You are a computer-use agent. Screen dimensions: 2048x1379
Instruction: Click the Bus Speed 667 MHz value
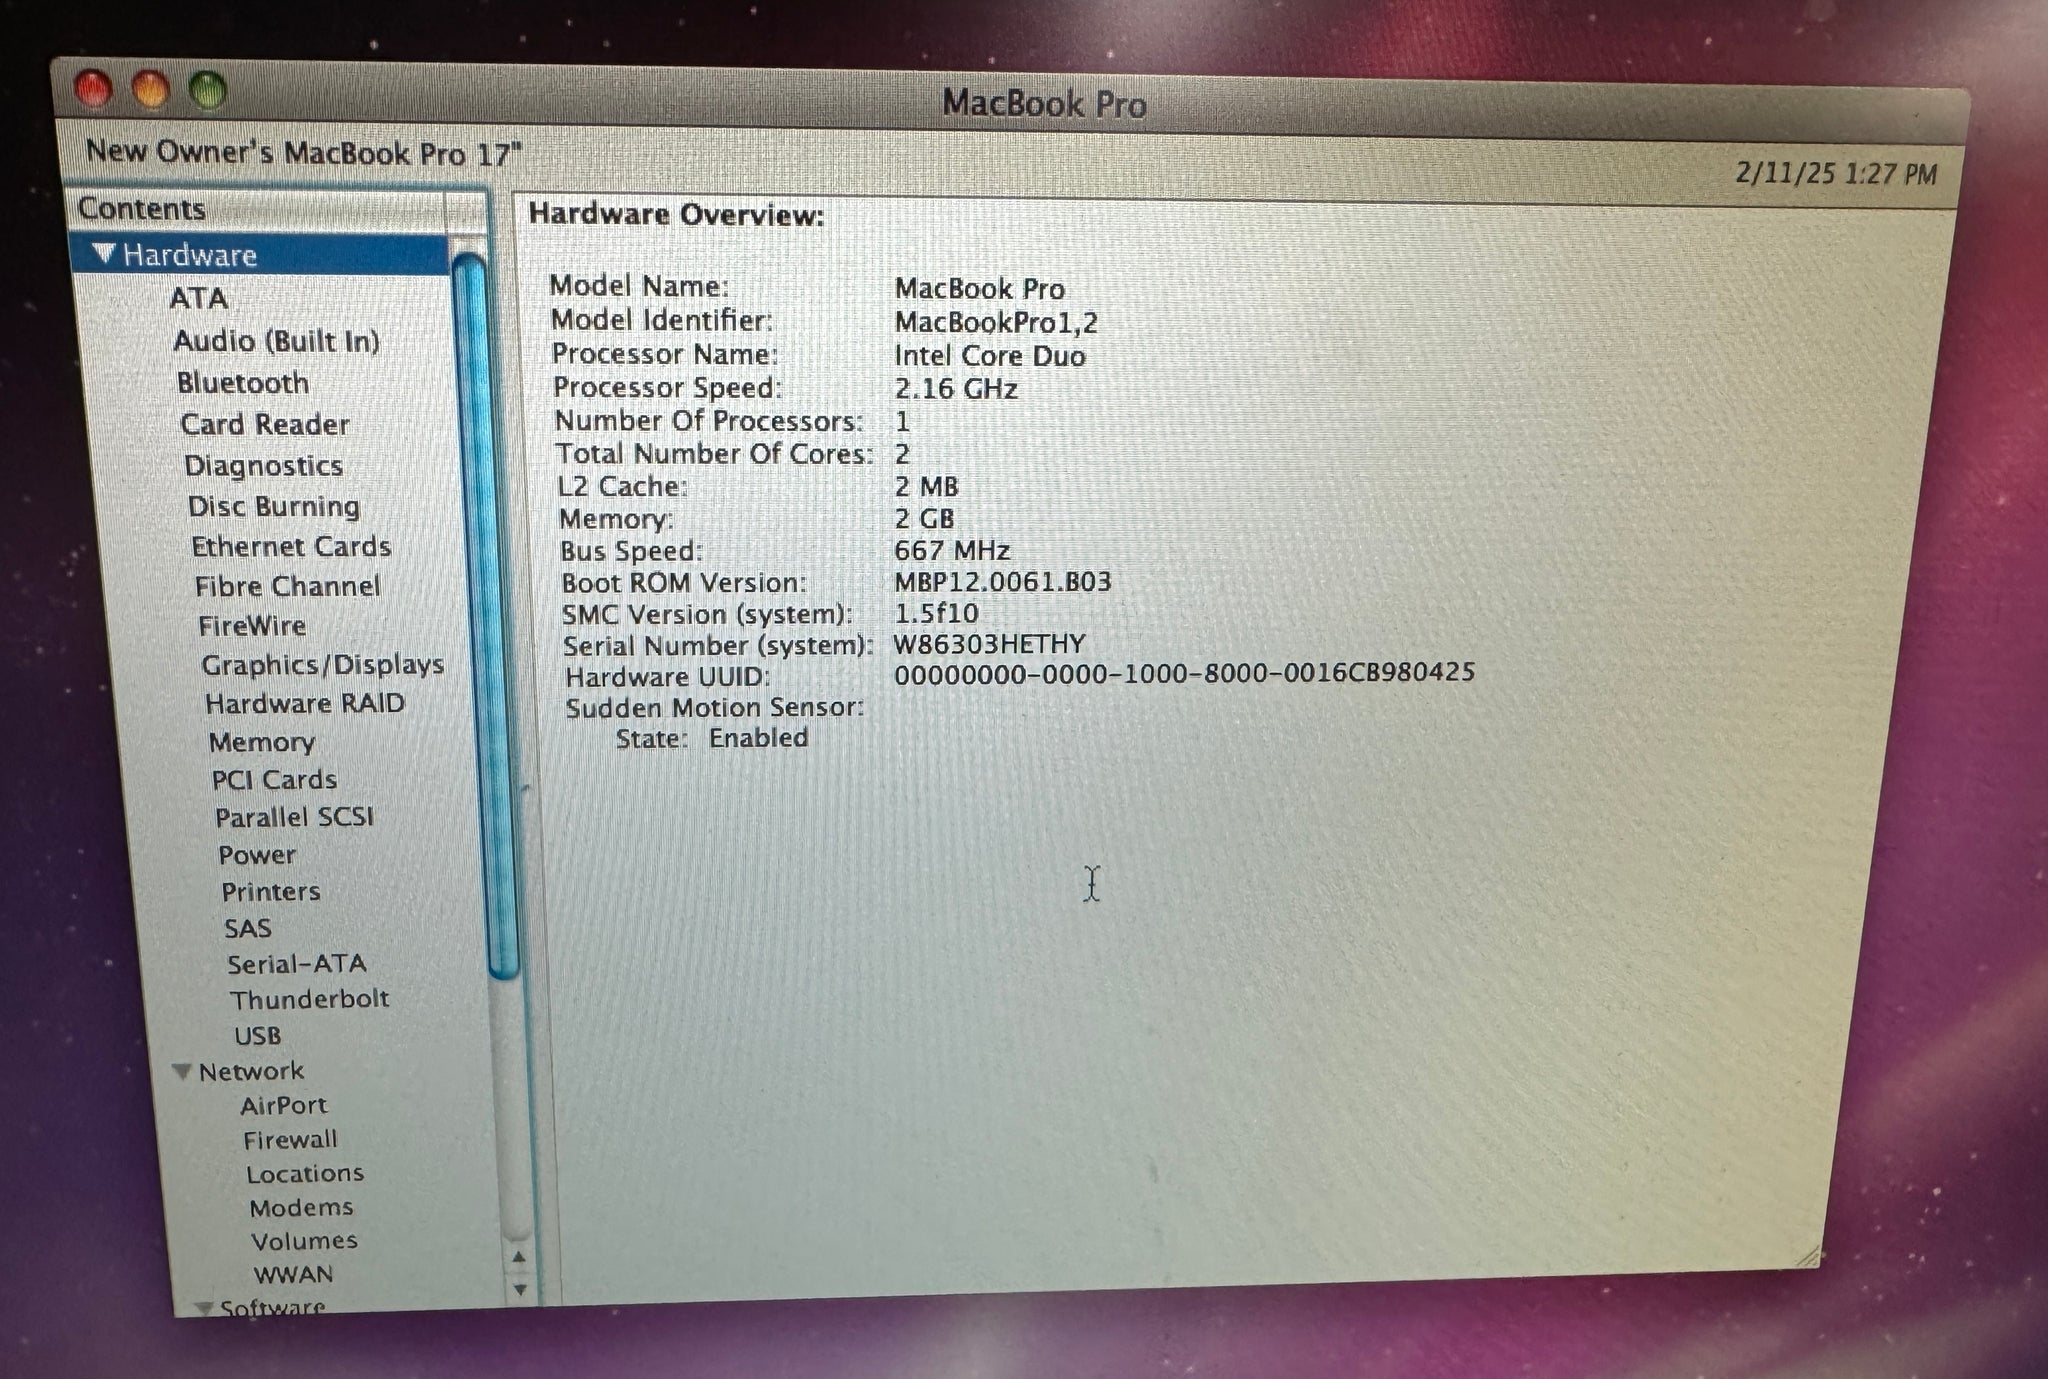952,550
